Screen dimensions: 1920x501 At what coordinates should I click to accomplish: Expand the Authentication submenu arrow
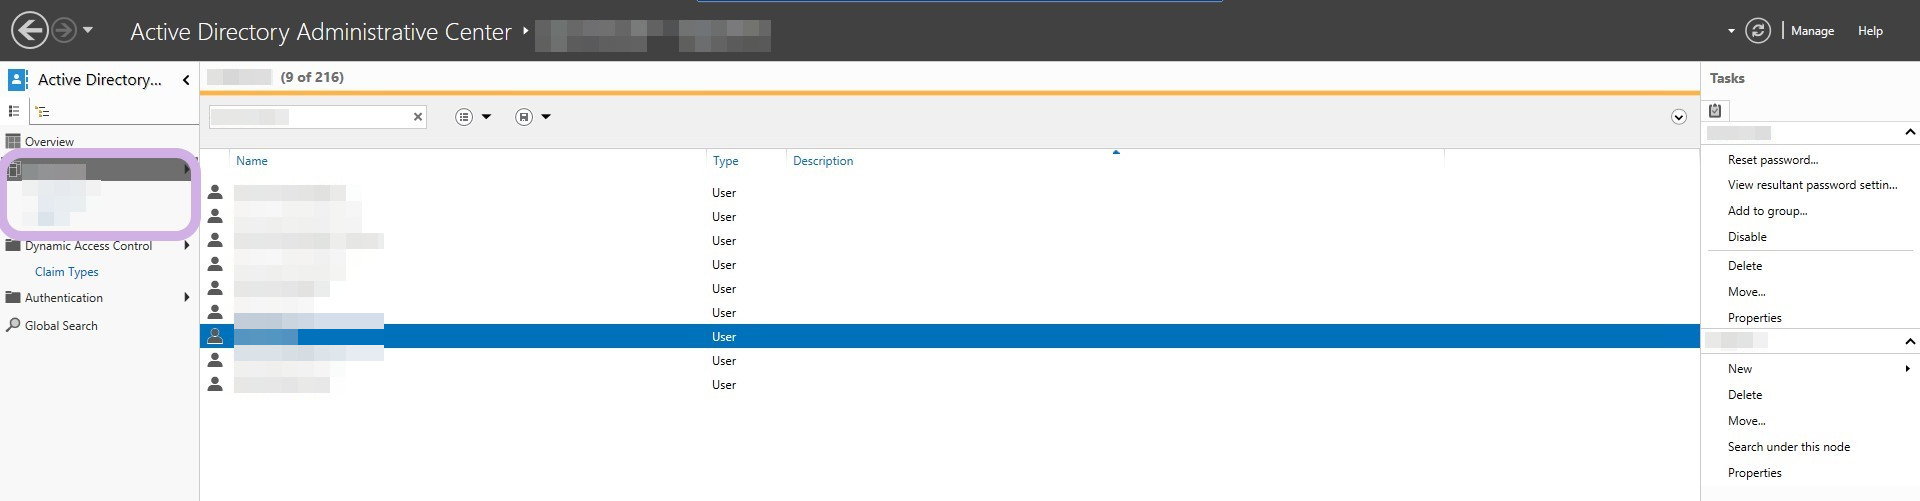click(186, 298)
